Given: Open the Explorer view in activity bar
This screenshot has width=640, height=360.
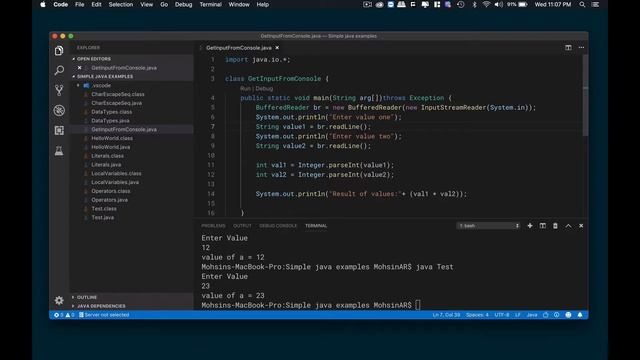Looking at the screenshot, I should click(x=59, y=51).
